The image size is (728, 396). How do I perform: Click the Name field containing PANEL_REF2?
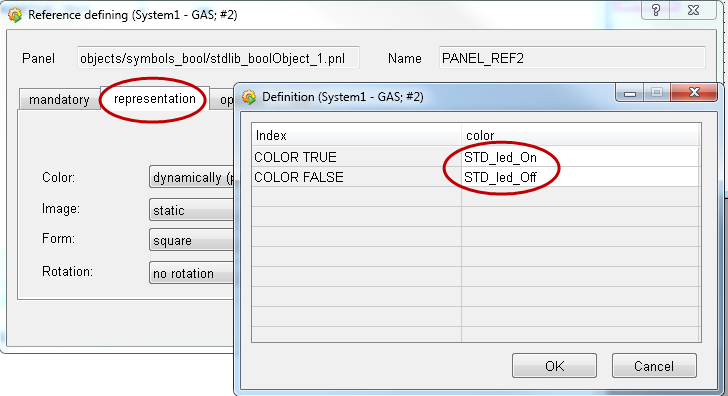(x=572, y=58)
